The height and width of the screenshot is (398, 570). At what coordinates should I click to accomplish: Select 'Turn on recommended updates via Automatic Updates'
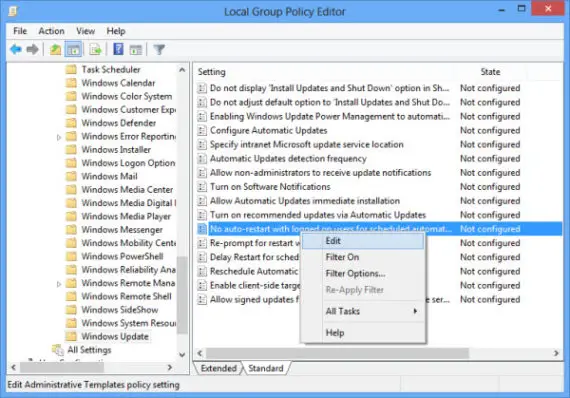coord(318,215)
